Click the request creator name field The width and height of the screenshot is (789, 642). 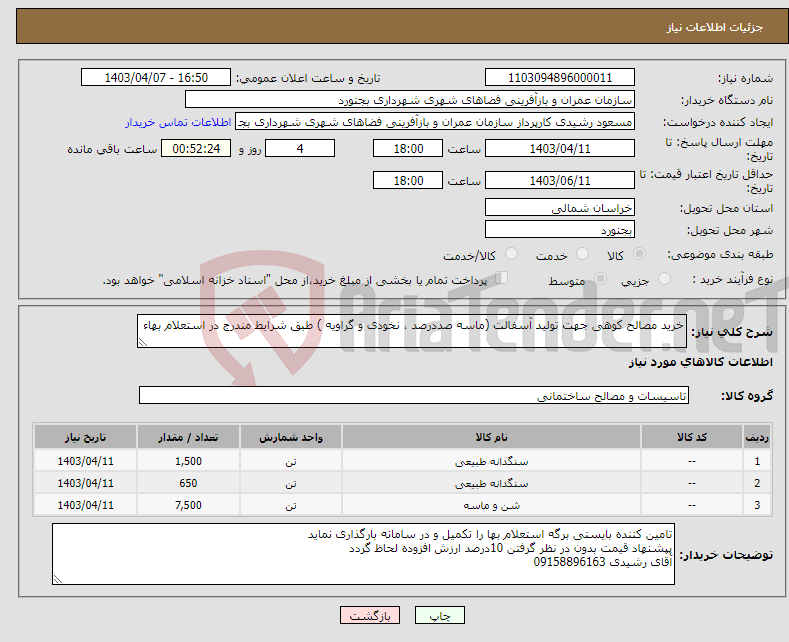pos(435,122)
